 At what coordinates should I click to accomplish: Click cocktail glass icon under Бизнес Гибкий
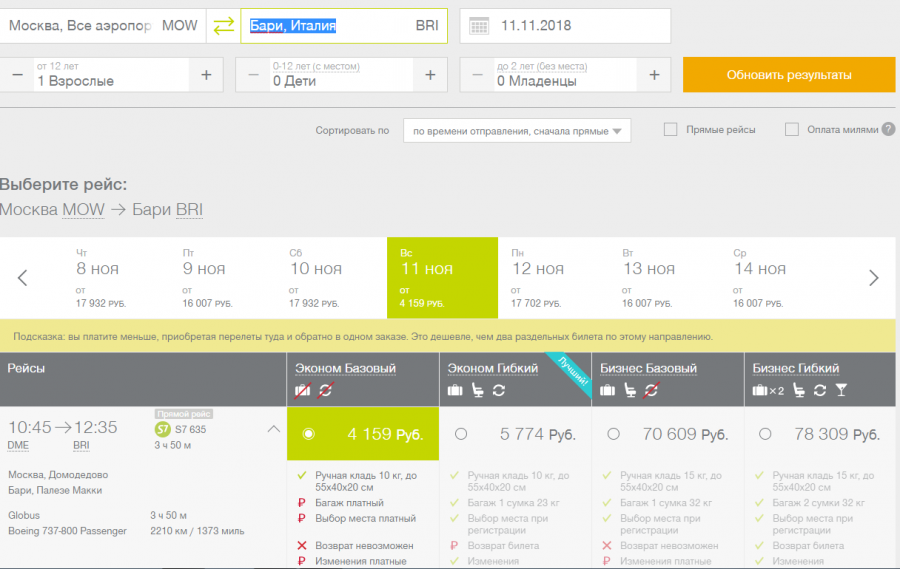(x=841, y=390)
